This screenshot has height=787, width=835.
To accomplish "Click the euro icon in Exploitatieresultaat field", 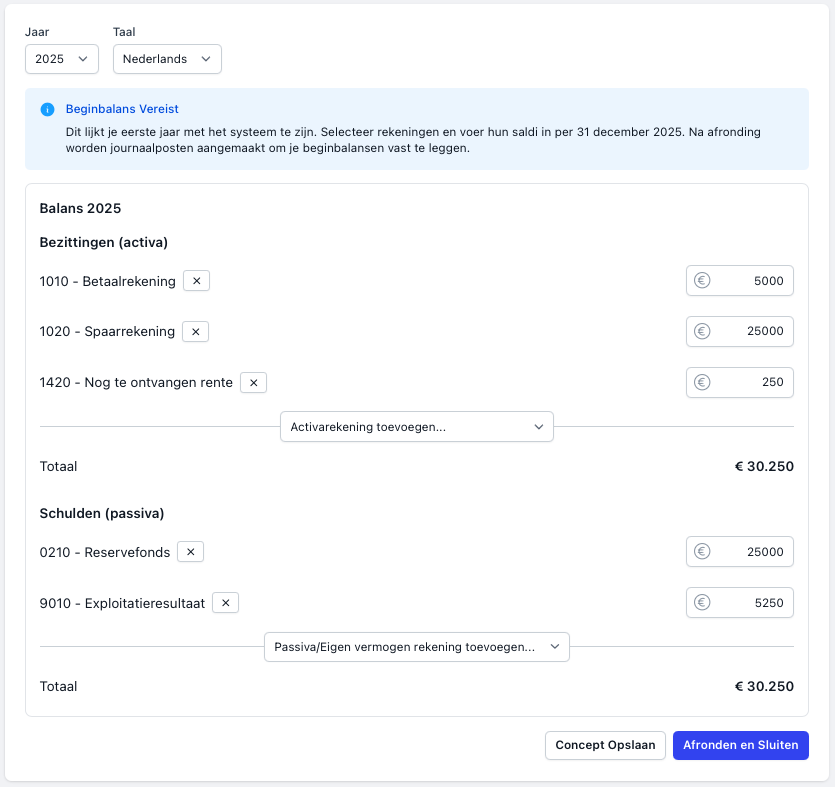I will pos(702,603).
